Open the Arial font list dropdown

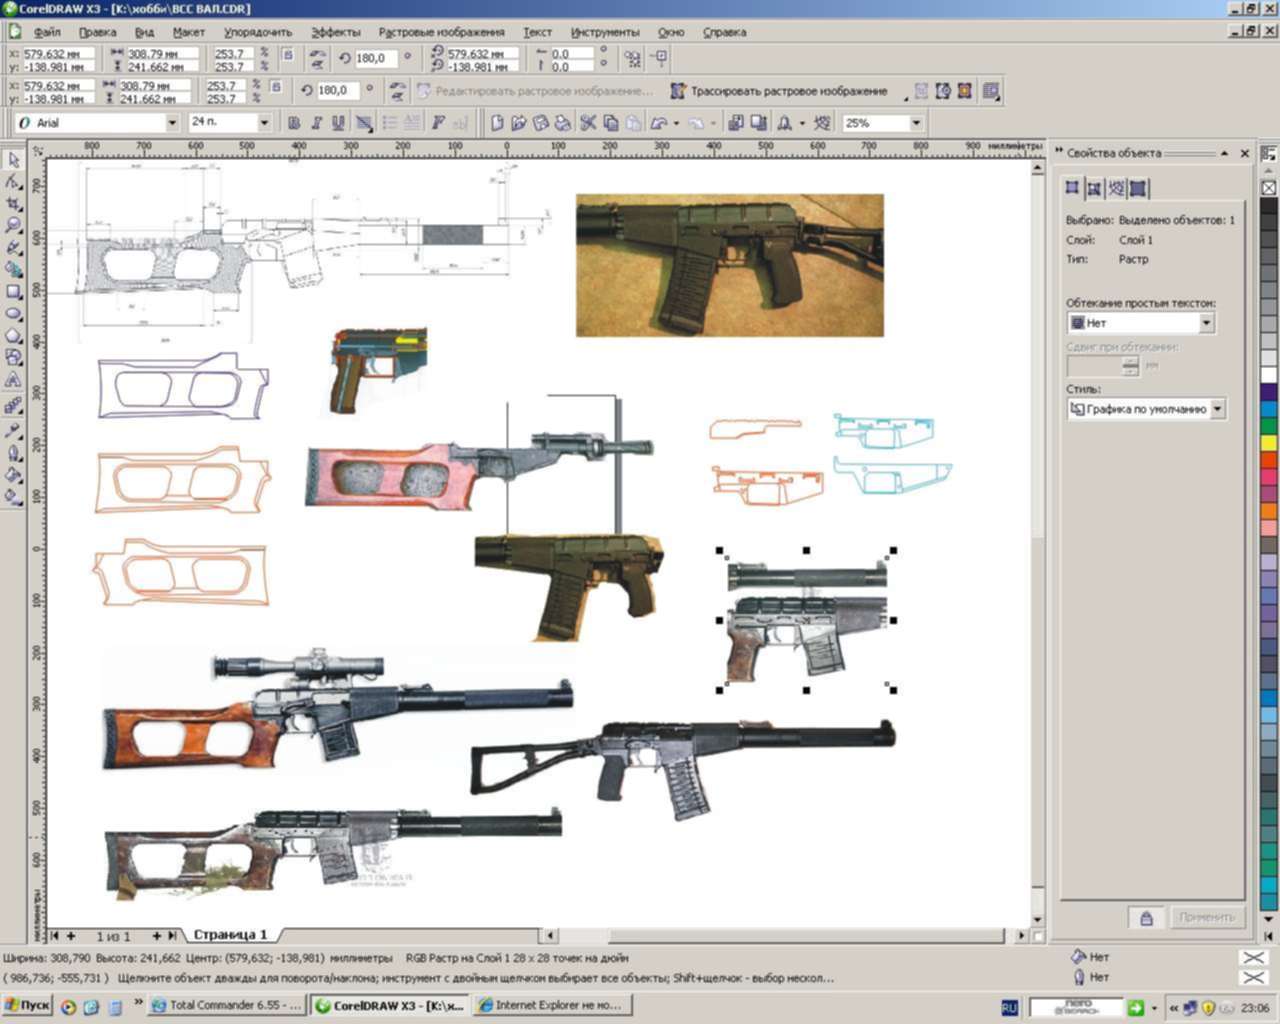[x=172, y=122]
